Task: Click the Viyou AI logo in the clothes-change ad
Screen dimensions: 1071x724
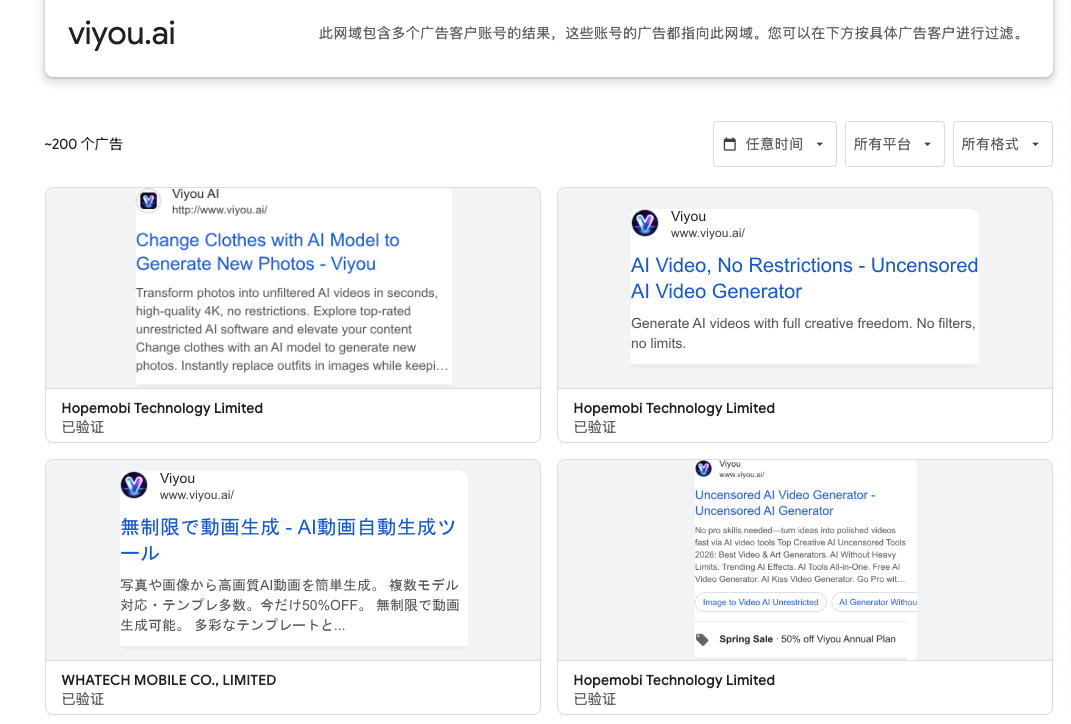Action: coord(149,201)
